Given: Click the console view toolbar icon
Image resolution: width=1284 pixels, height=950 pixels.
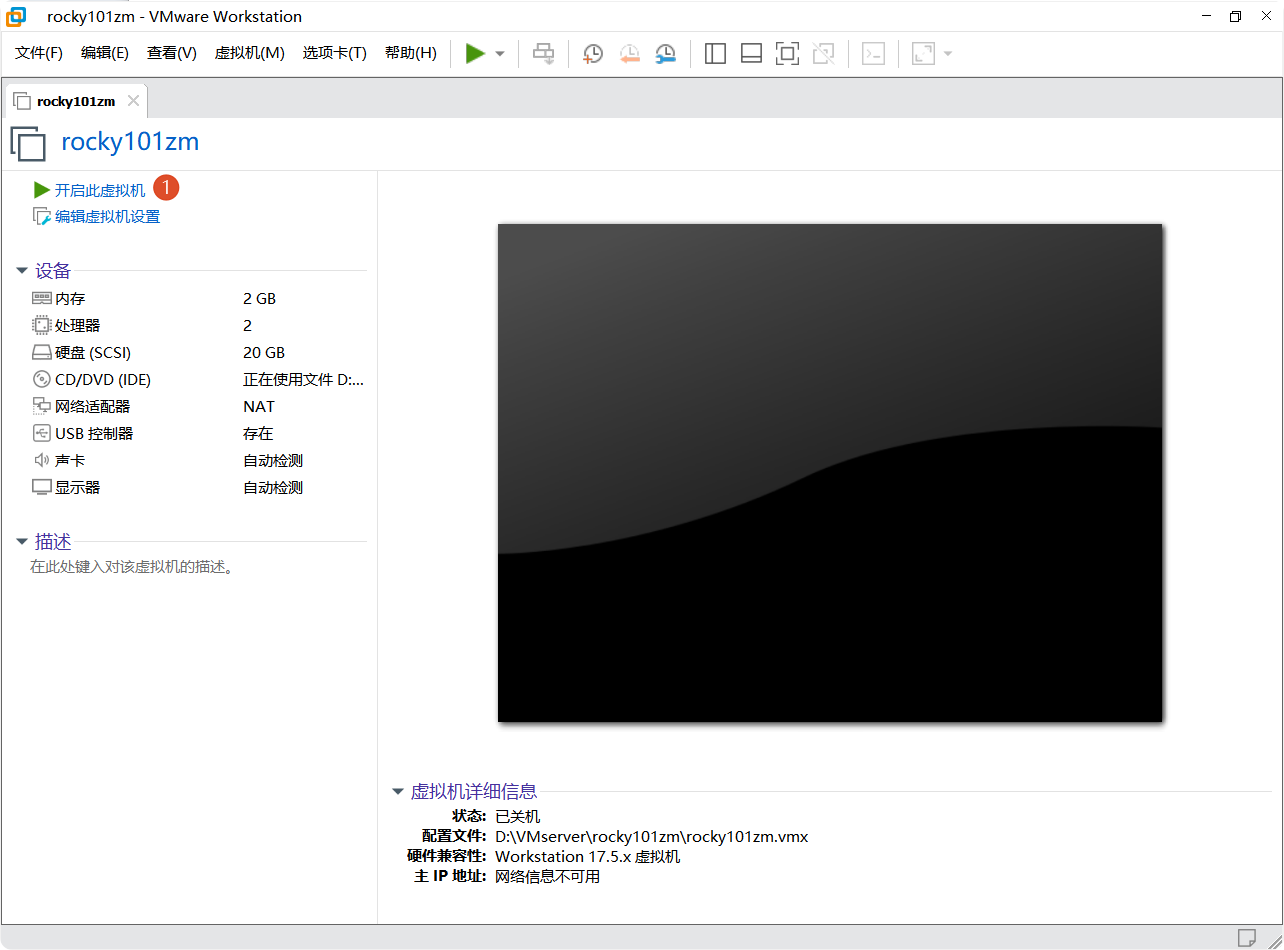Looking at the screenshot, I should click(x=874, y=54).
